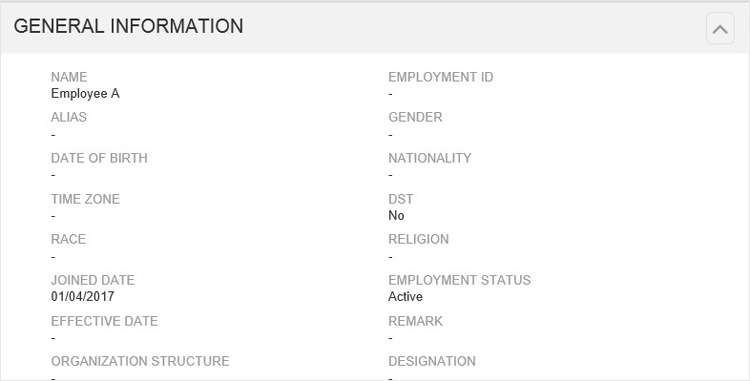
Task: Click the EMPLOYMENT ID label
Action: pyautogui.click(x=441, y=77)
